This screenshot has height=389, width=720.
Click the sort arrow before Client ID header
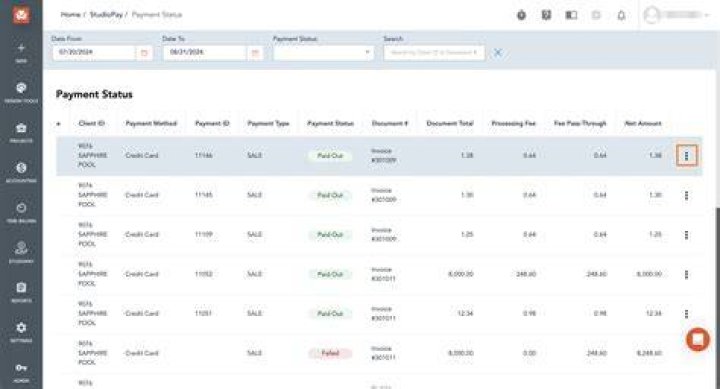point(58,124)
